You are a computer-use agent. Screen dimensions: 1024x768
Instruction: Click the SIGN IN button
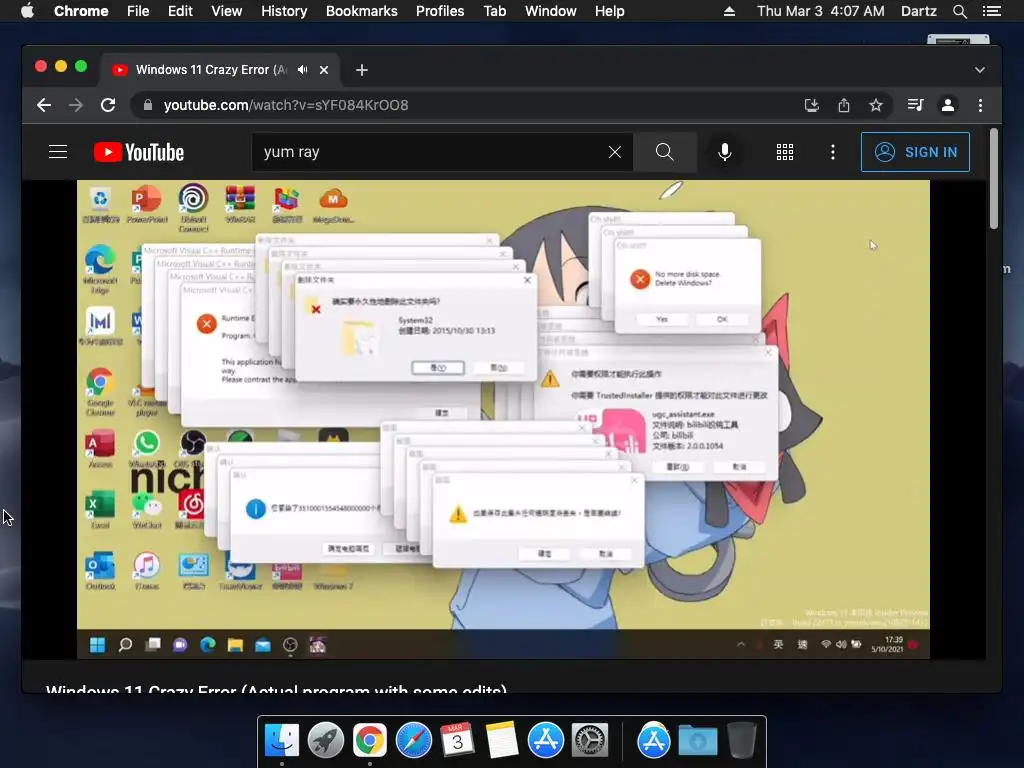(x=915, y=152)
